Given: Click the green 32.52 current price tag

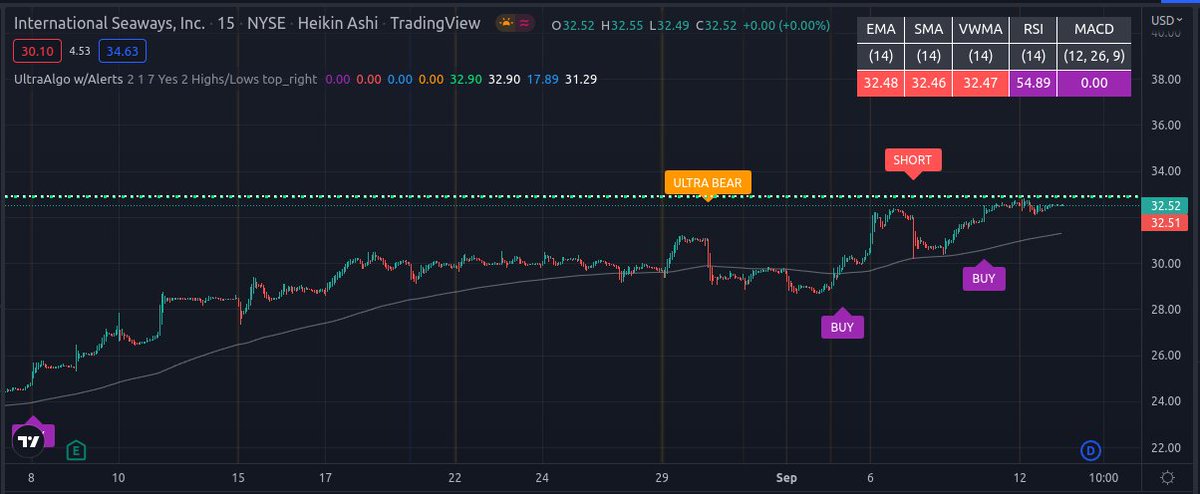Looking at the screenshot, I should (x=1167, y=205).
